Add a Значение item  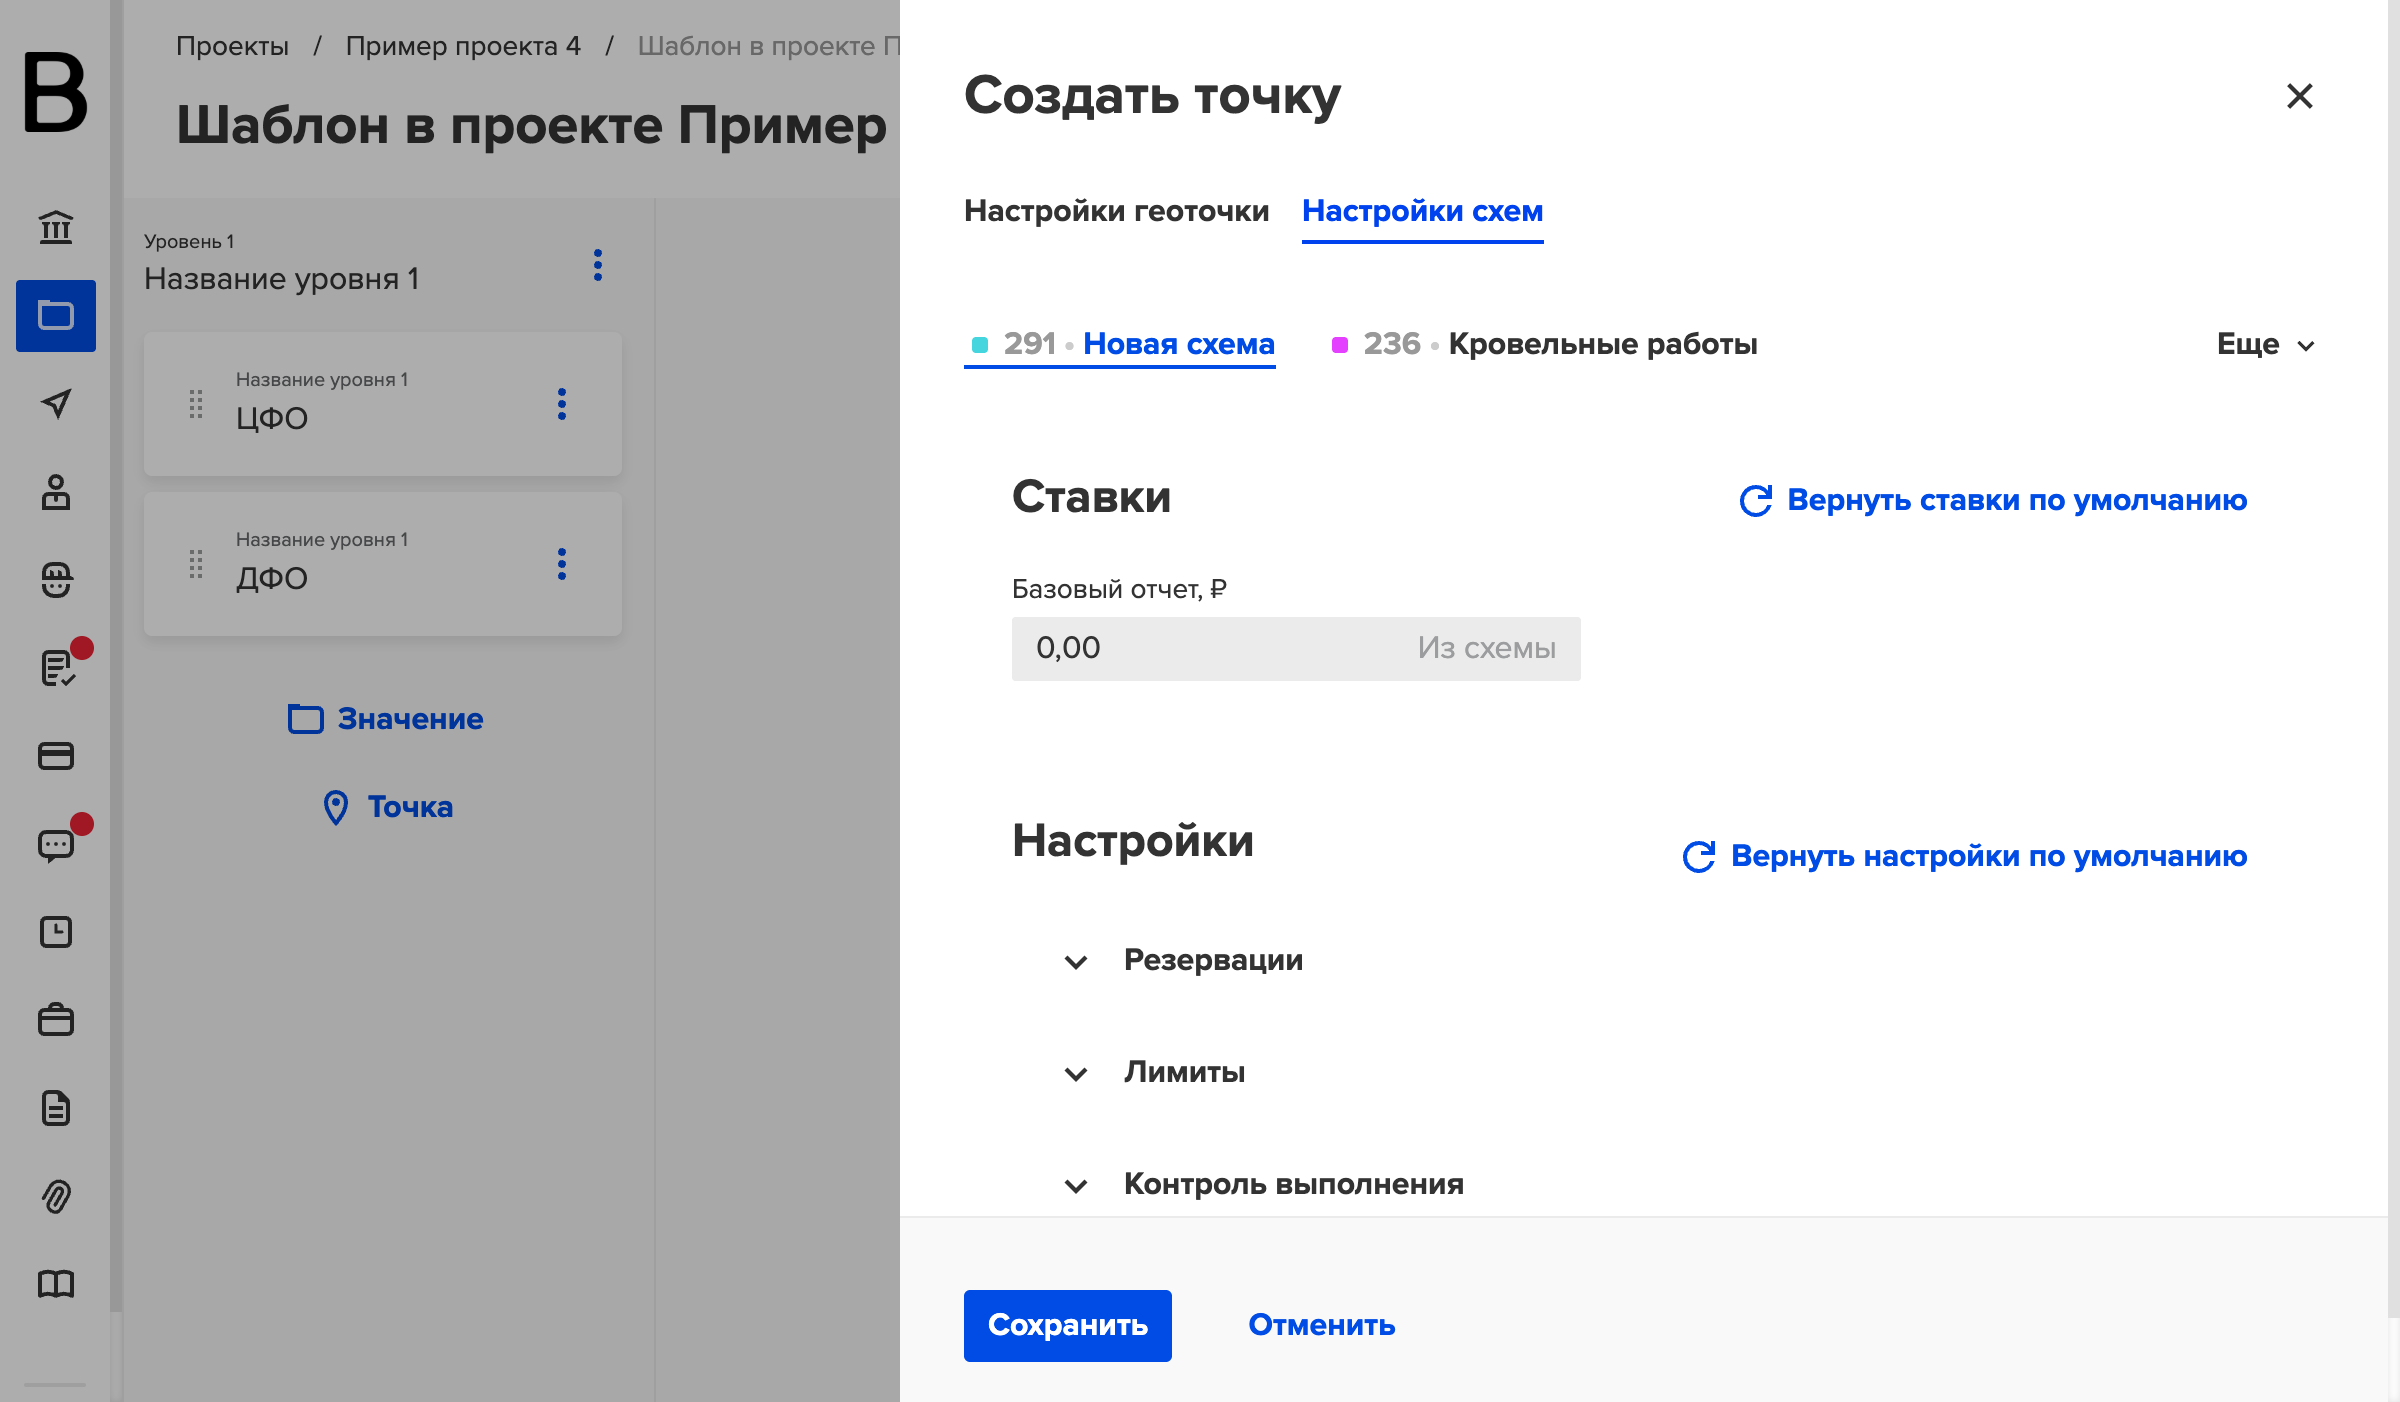pos(385,719)
